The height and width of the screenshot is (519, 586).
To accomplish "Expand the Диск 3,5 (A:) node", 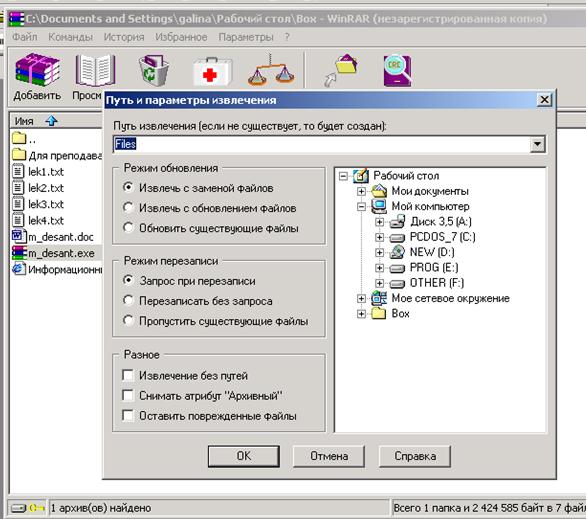I will pyautogui.click(x=379, y=222).
